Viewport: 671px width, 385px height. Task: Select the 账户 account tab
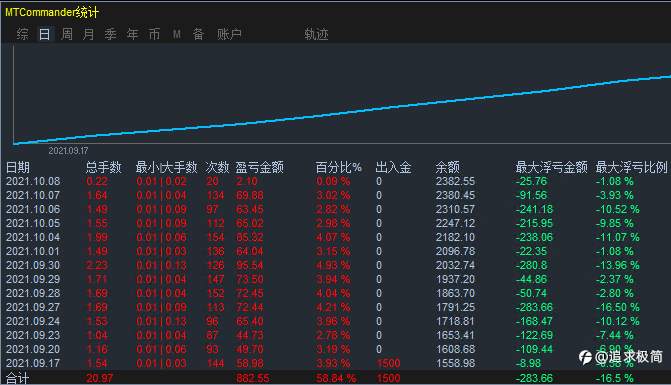(229, 34)
